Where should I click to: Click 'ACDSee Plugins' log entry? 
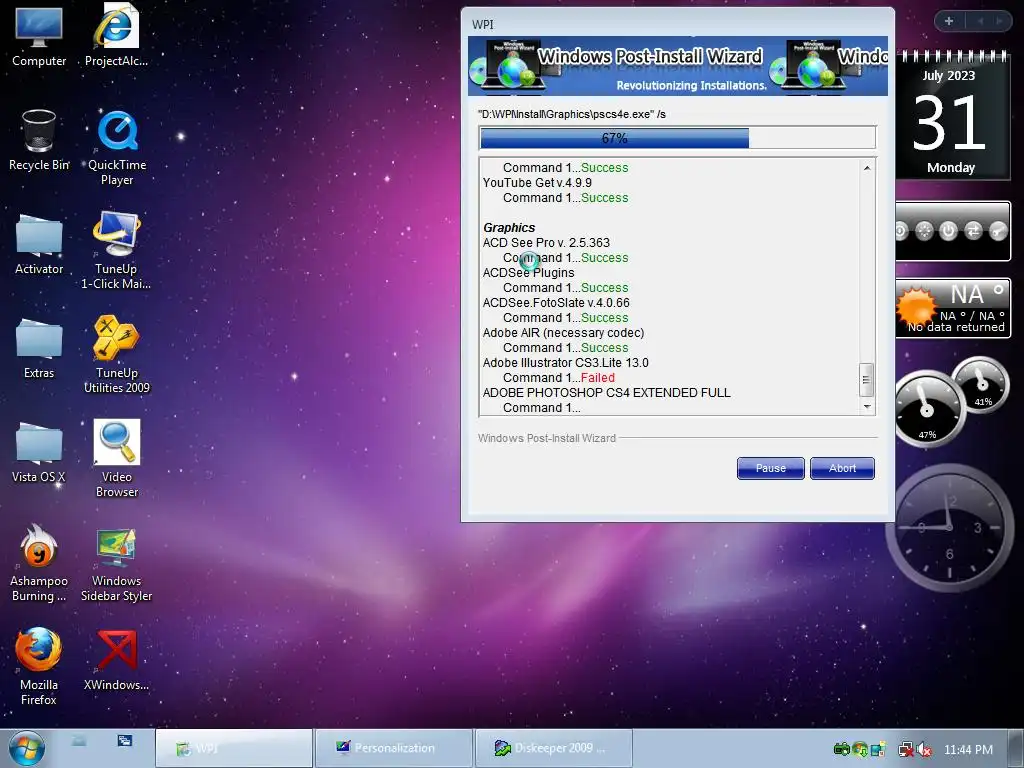[x=528, y=272]
